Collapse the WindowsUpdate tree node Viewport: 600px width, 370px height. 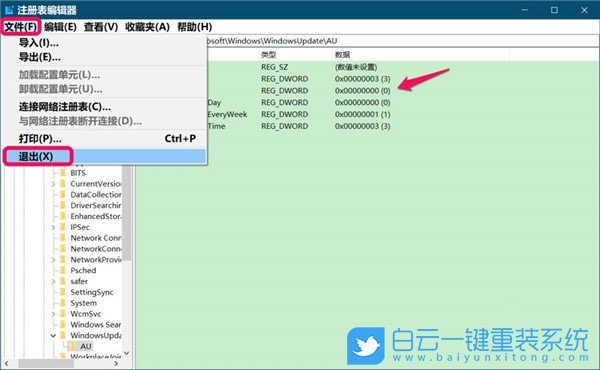(x=53, y=336)
